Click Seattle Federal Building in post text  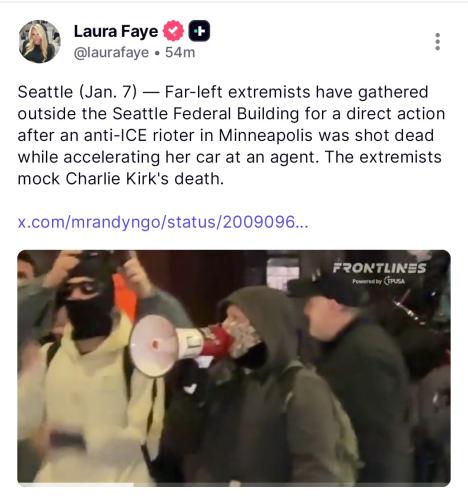(x=206, y=114)
